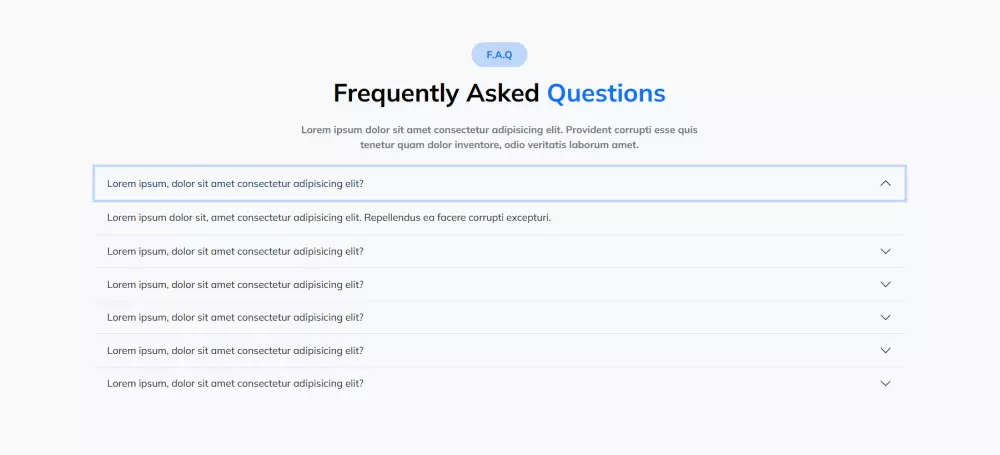Toggle the third FAQ question by its text
This screenshot has height=455, width=1000.
pyautogui.click(x=235, y=284)
